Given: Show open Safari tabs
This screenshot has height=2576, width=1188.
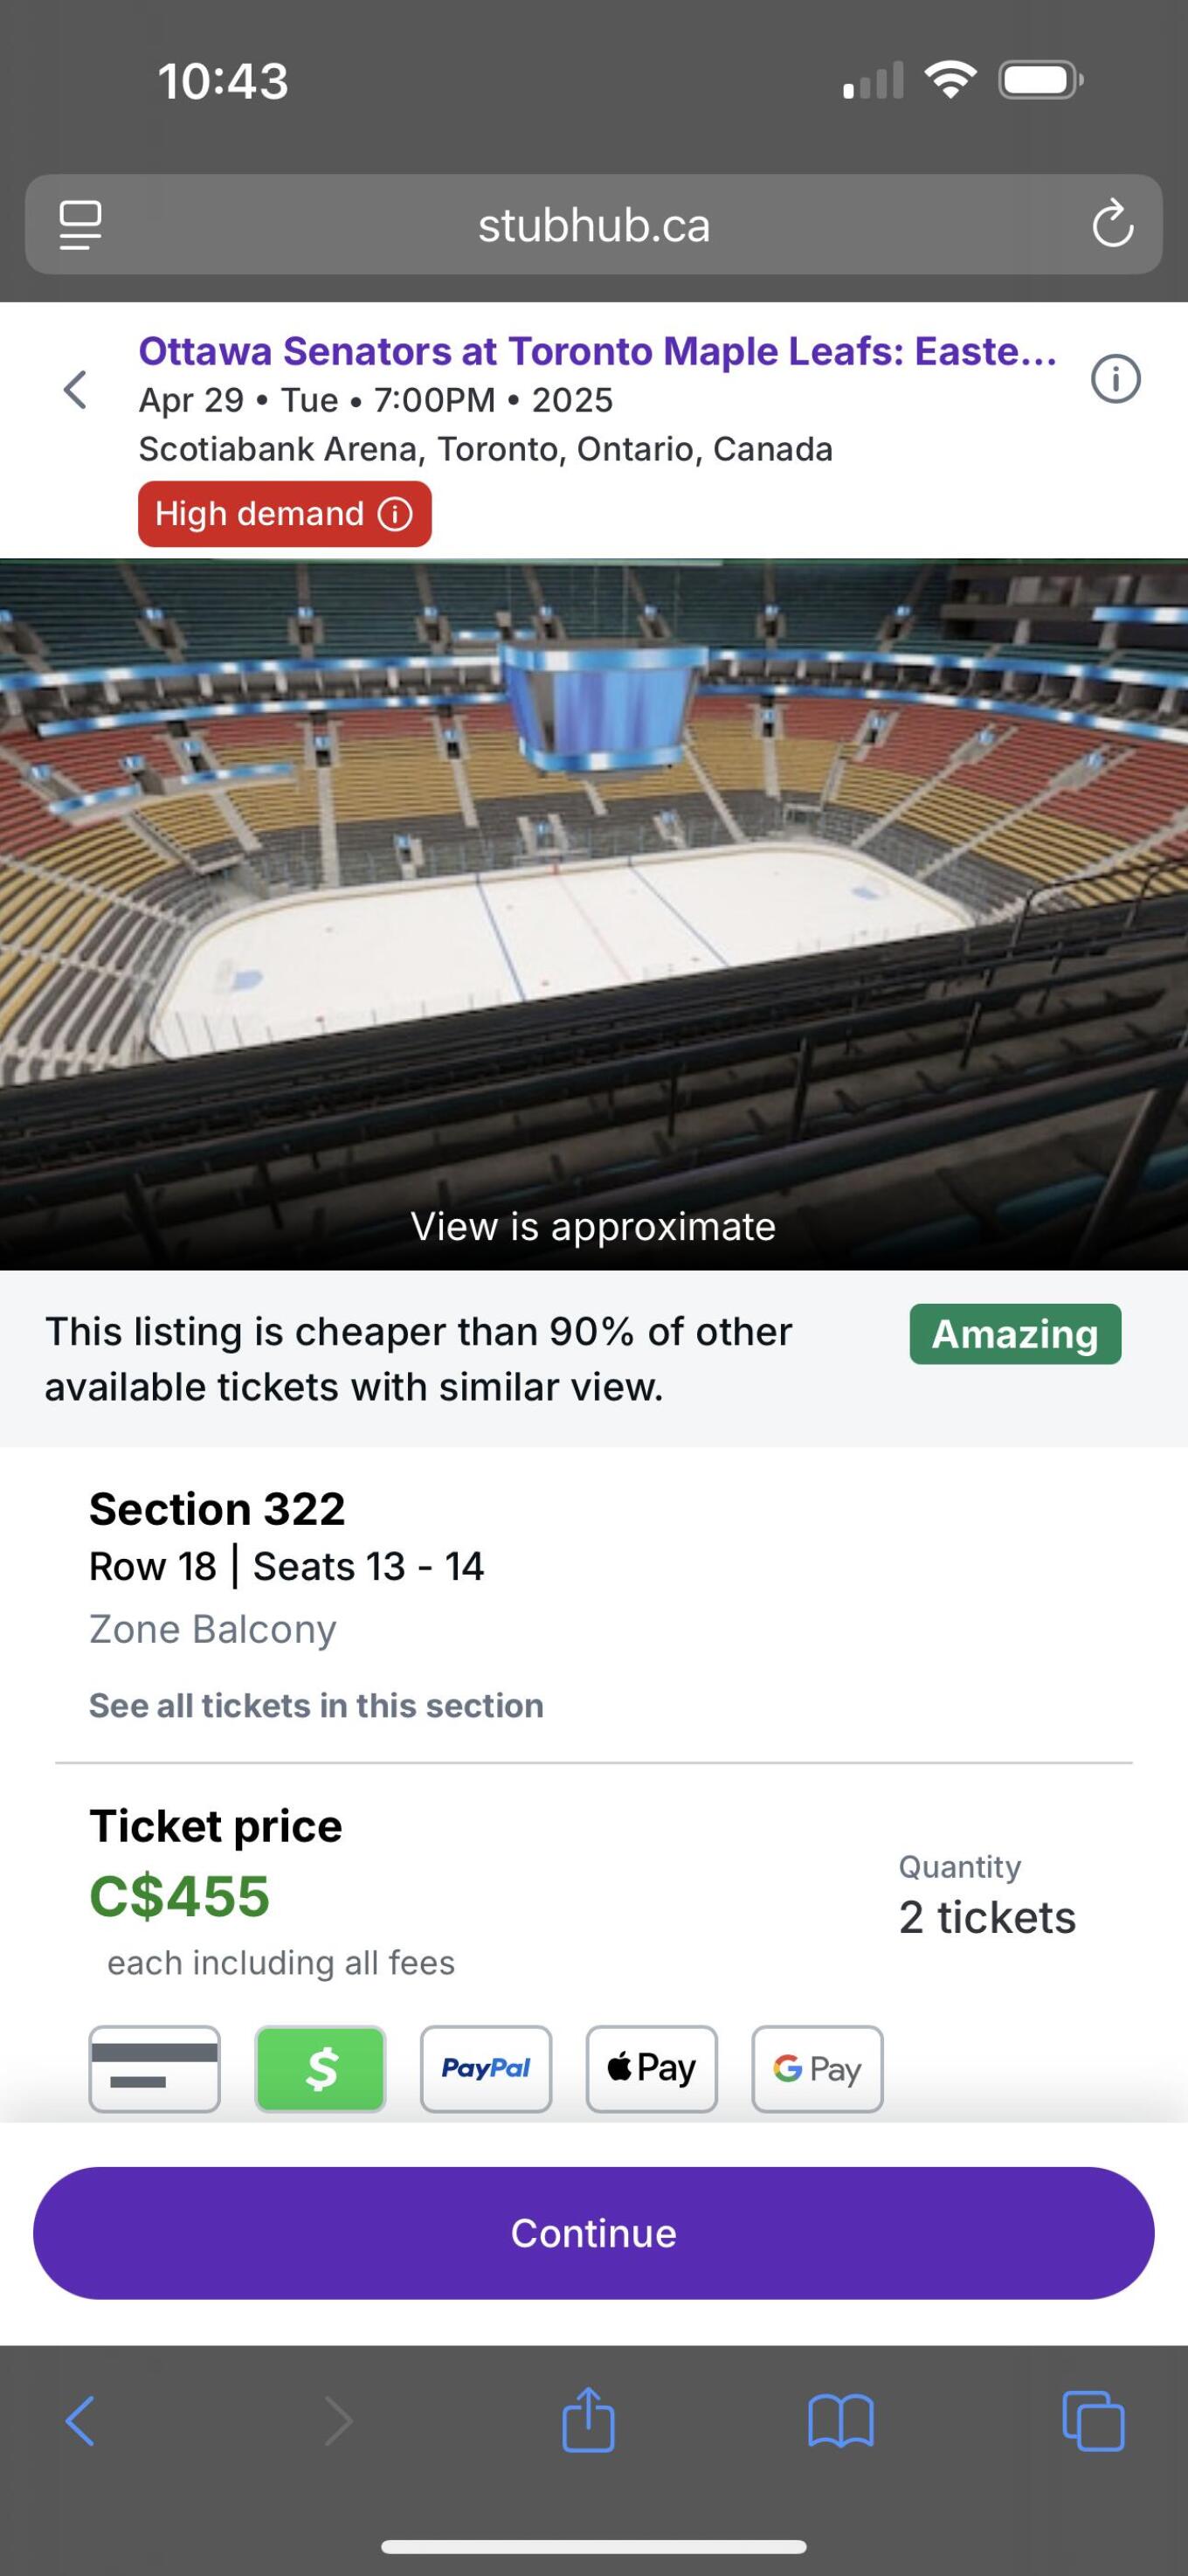Looking at the screenshot, I should pos(1093,2421).
